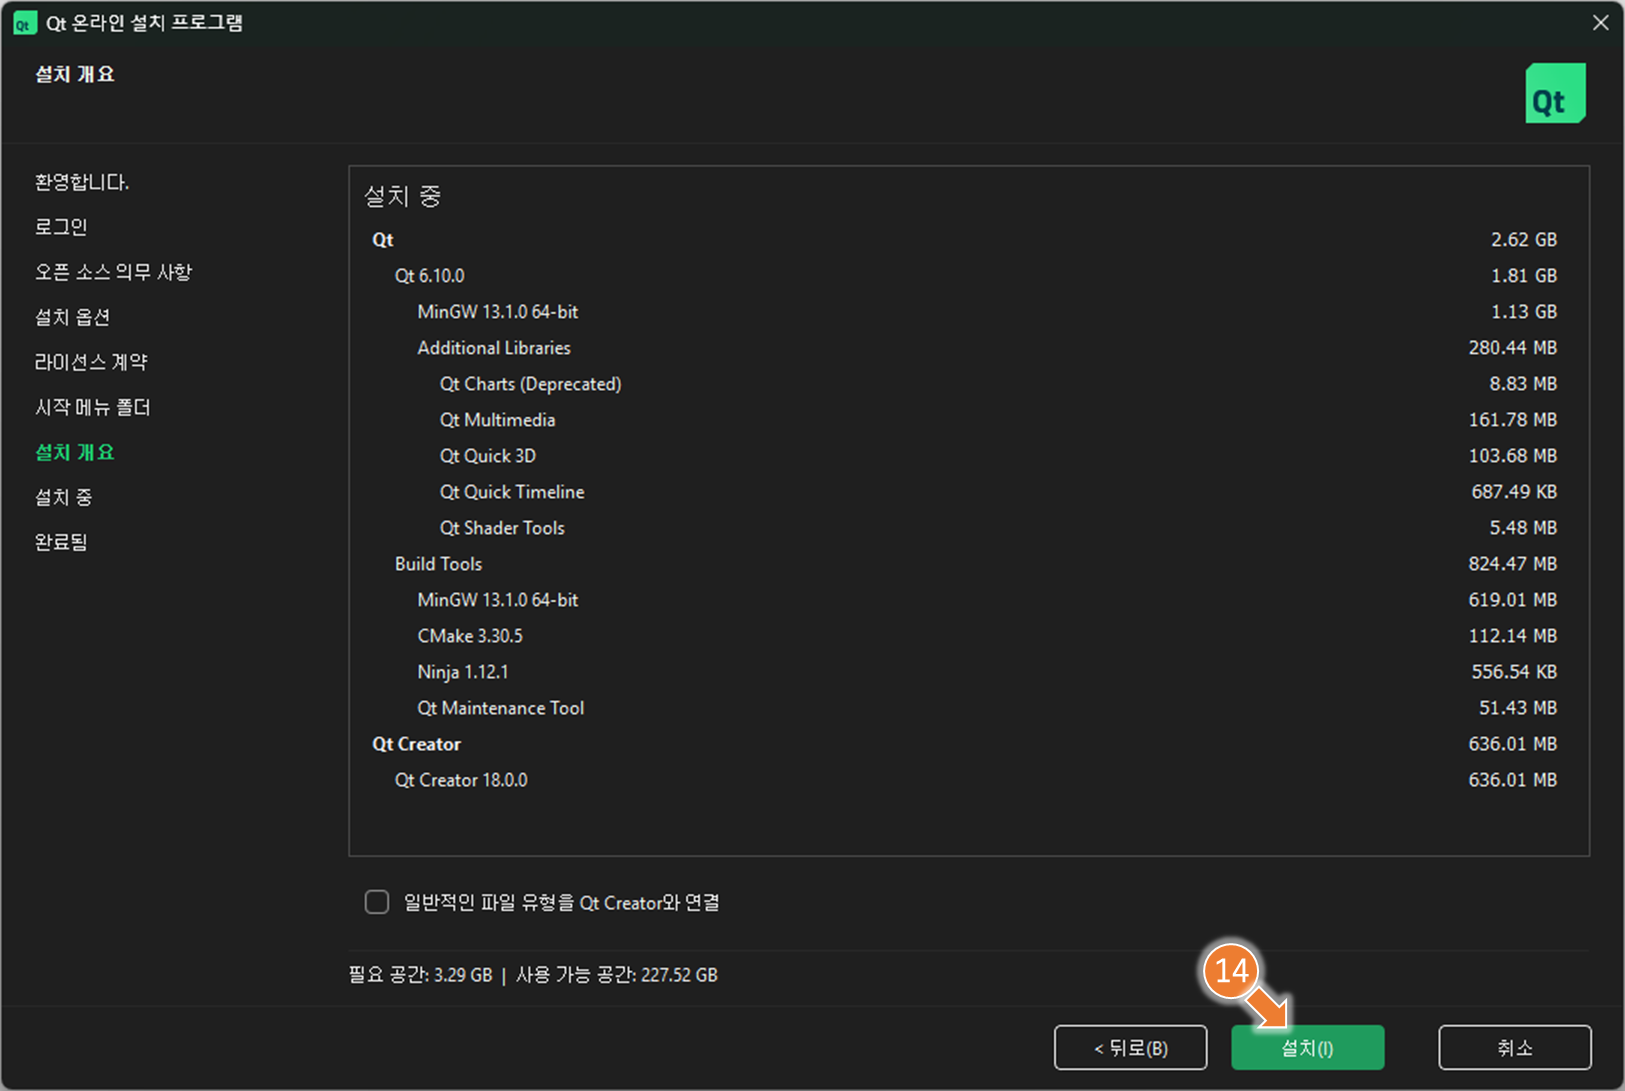Click the Qt icon in title bar
Viewport: 1625px width, 1091px height.
[24, 23]
